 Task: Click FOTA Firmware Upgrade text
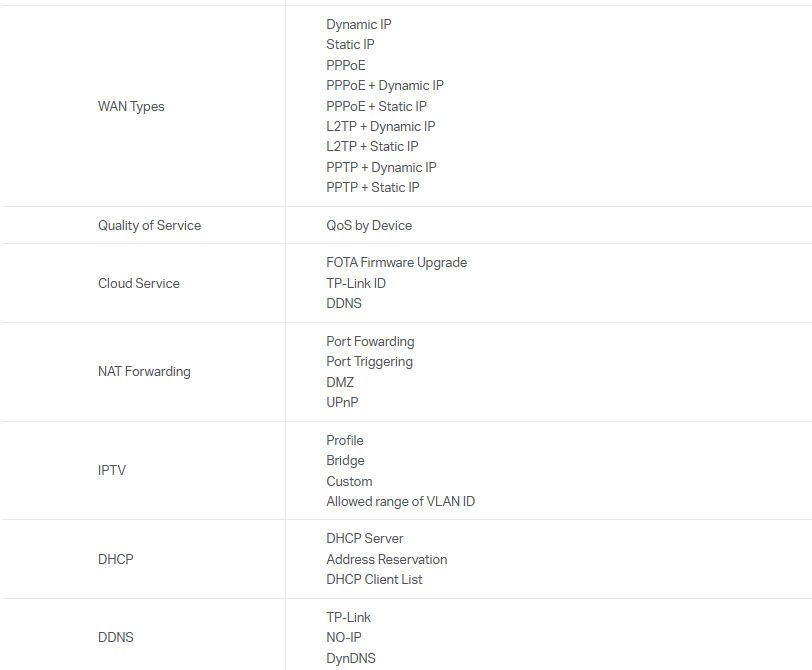(396, 262)
